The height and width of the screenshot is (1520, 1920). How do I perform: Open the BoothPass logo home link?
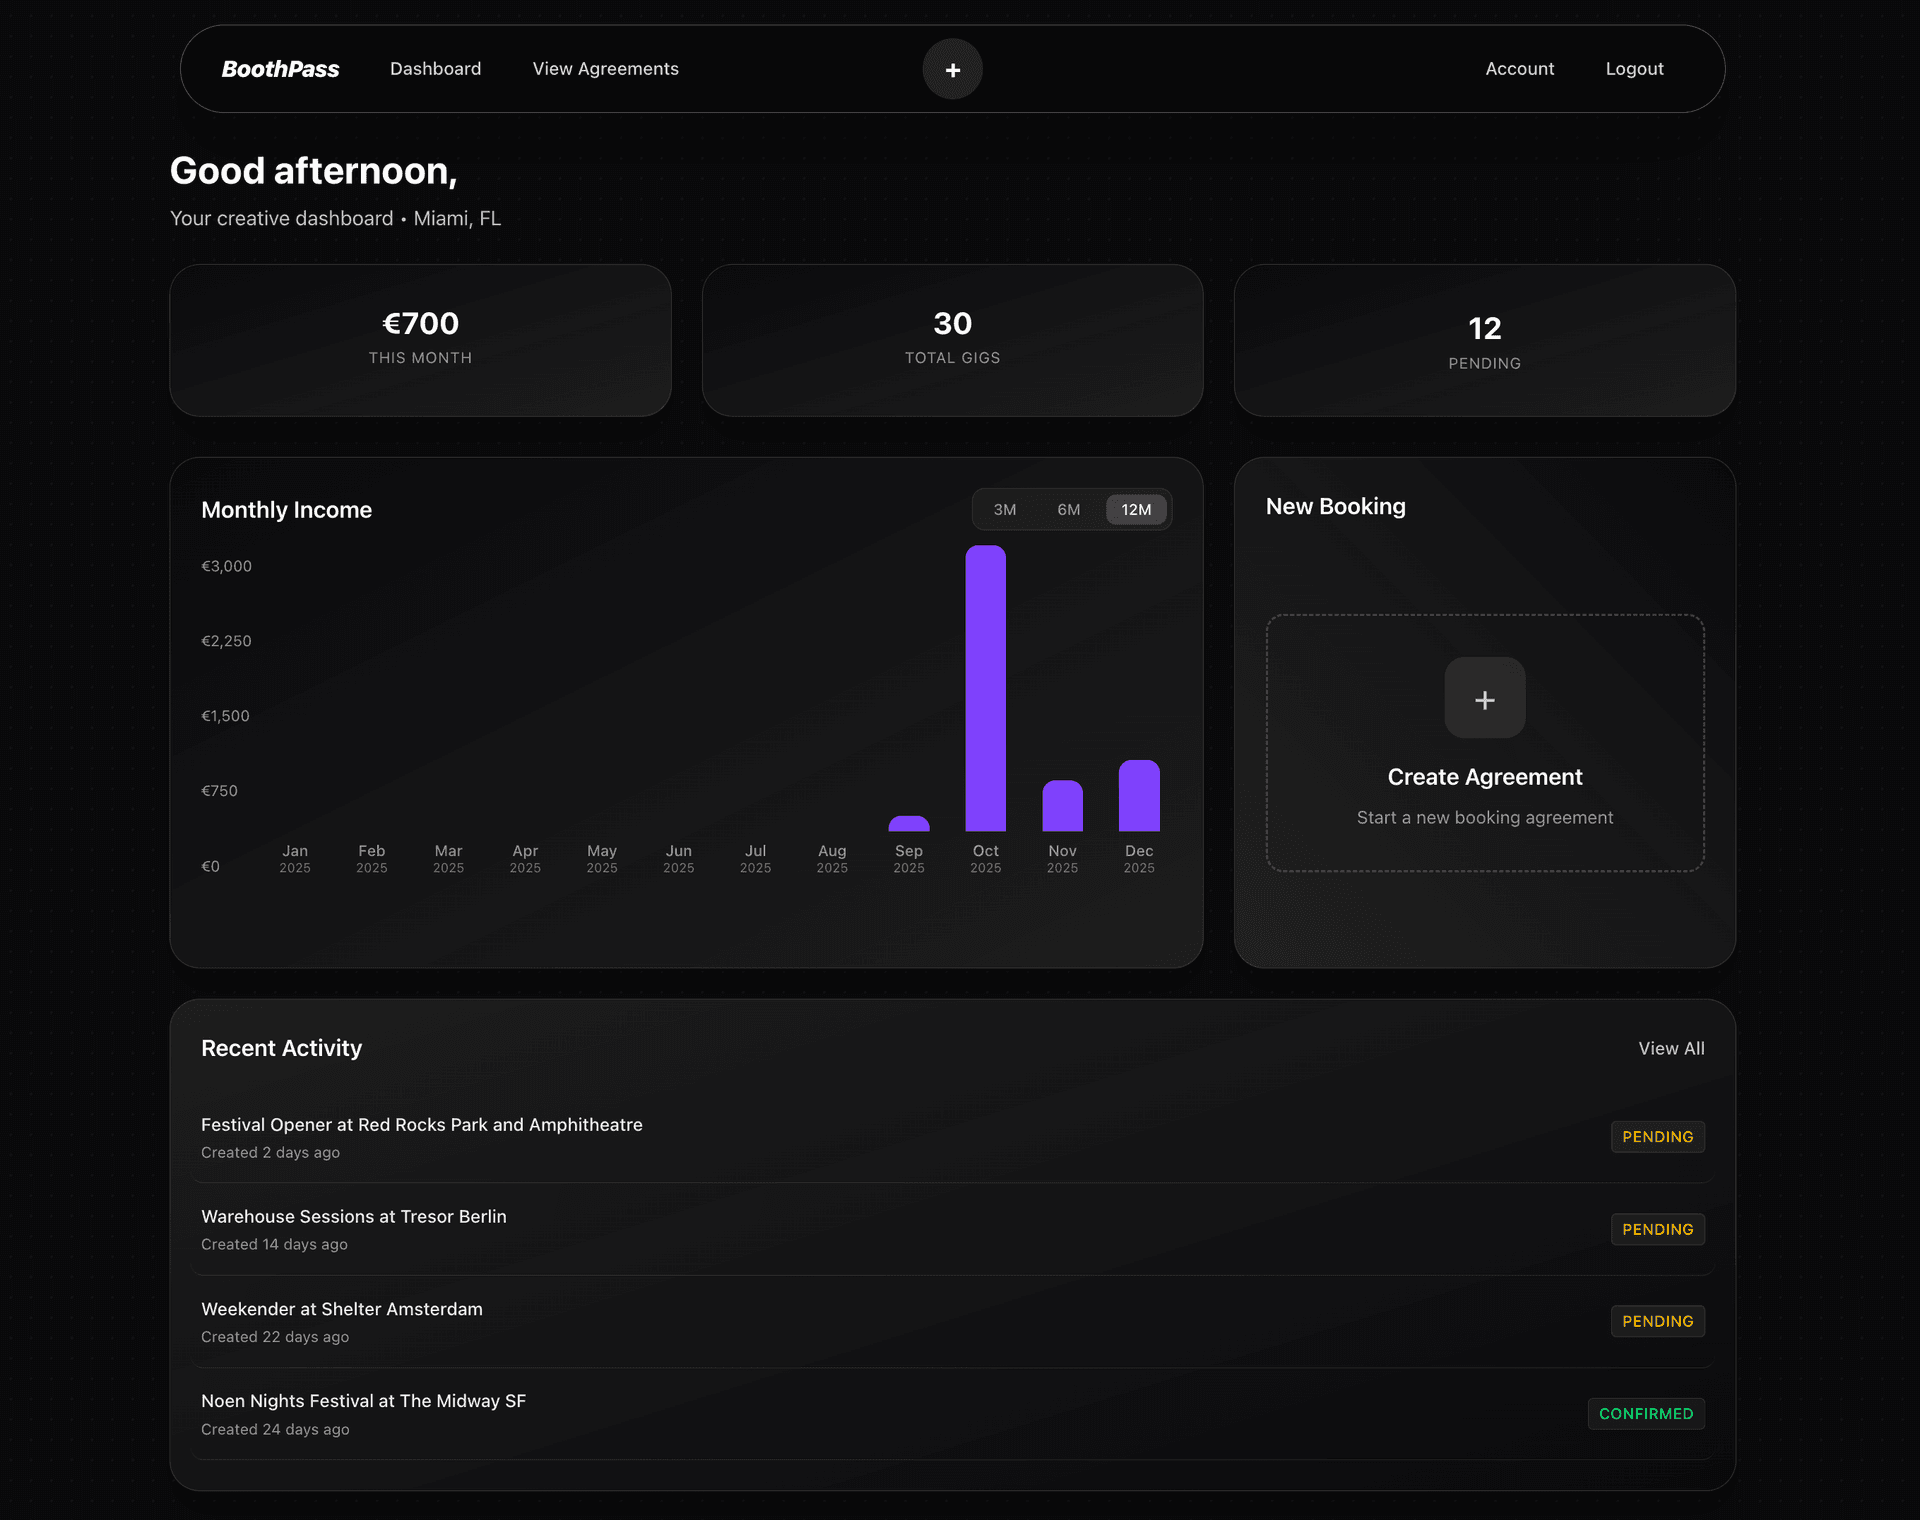[x=280, y=69]
